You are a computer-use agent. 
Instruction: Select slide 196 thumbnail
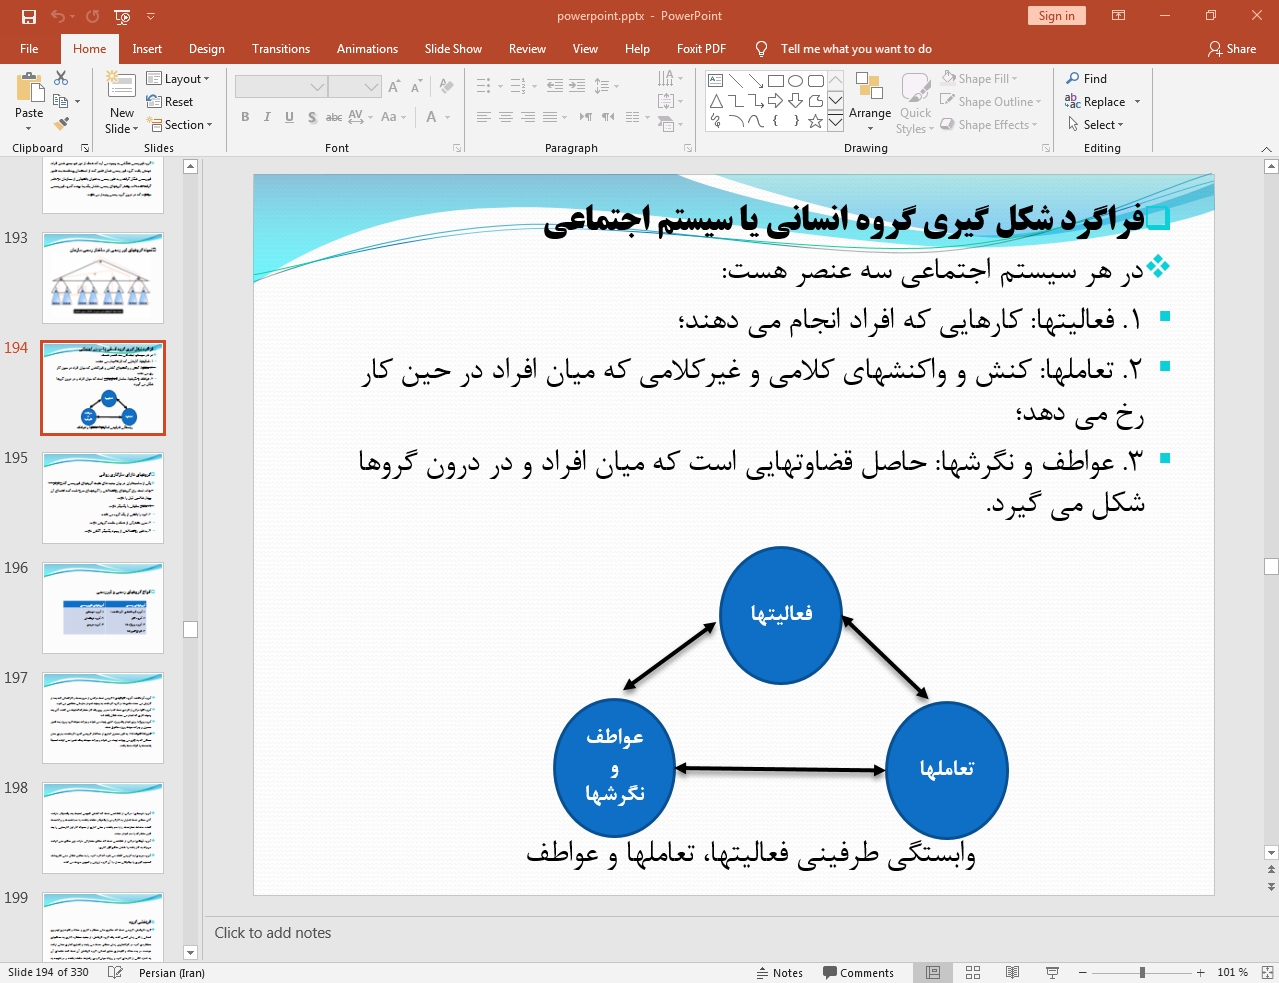click(103, 608)
